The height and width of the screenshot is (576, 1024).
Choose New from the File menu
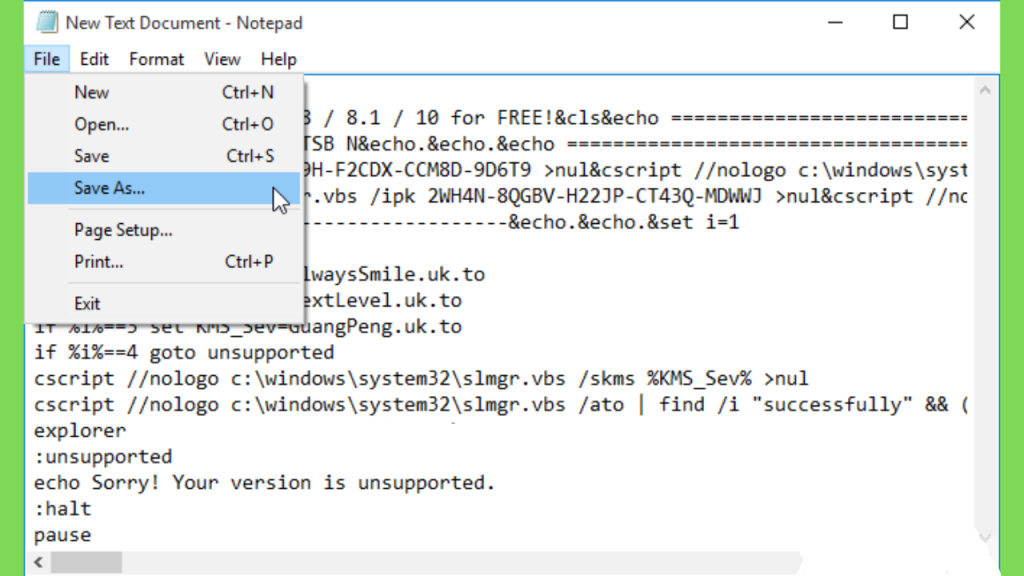pyautogui.click(x=164, y=92)
